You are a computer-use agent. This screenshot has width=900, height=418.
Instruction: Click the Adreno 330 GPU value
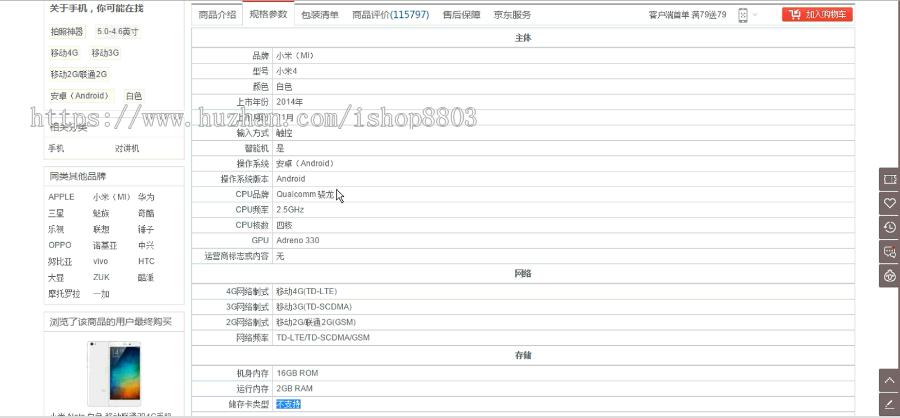click(x=298, y=240)
